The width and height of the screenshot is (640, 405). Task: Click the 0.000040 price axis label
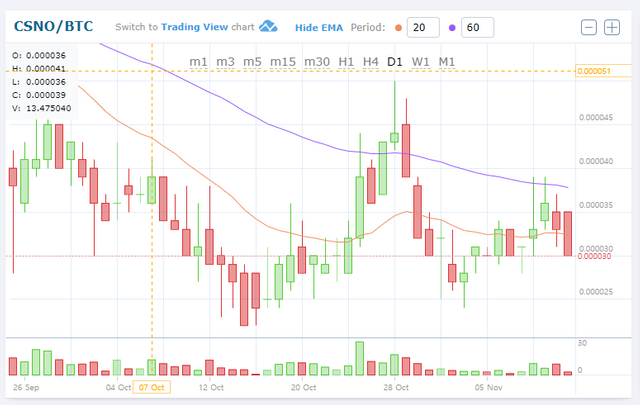(596, 161)
